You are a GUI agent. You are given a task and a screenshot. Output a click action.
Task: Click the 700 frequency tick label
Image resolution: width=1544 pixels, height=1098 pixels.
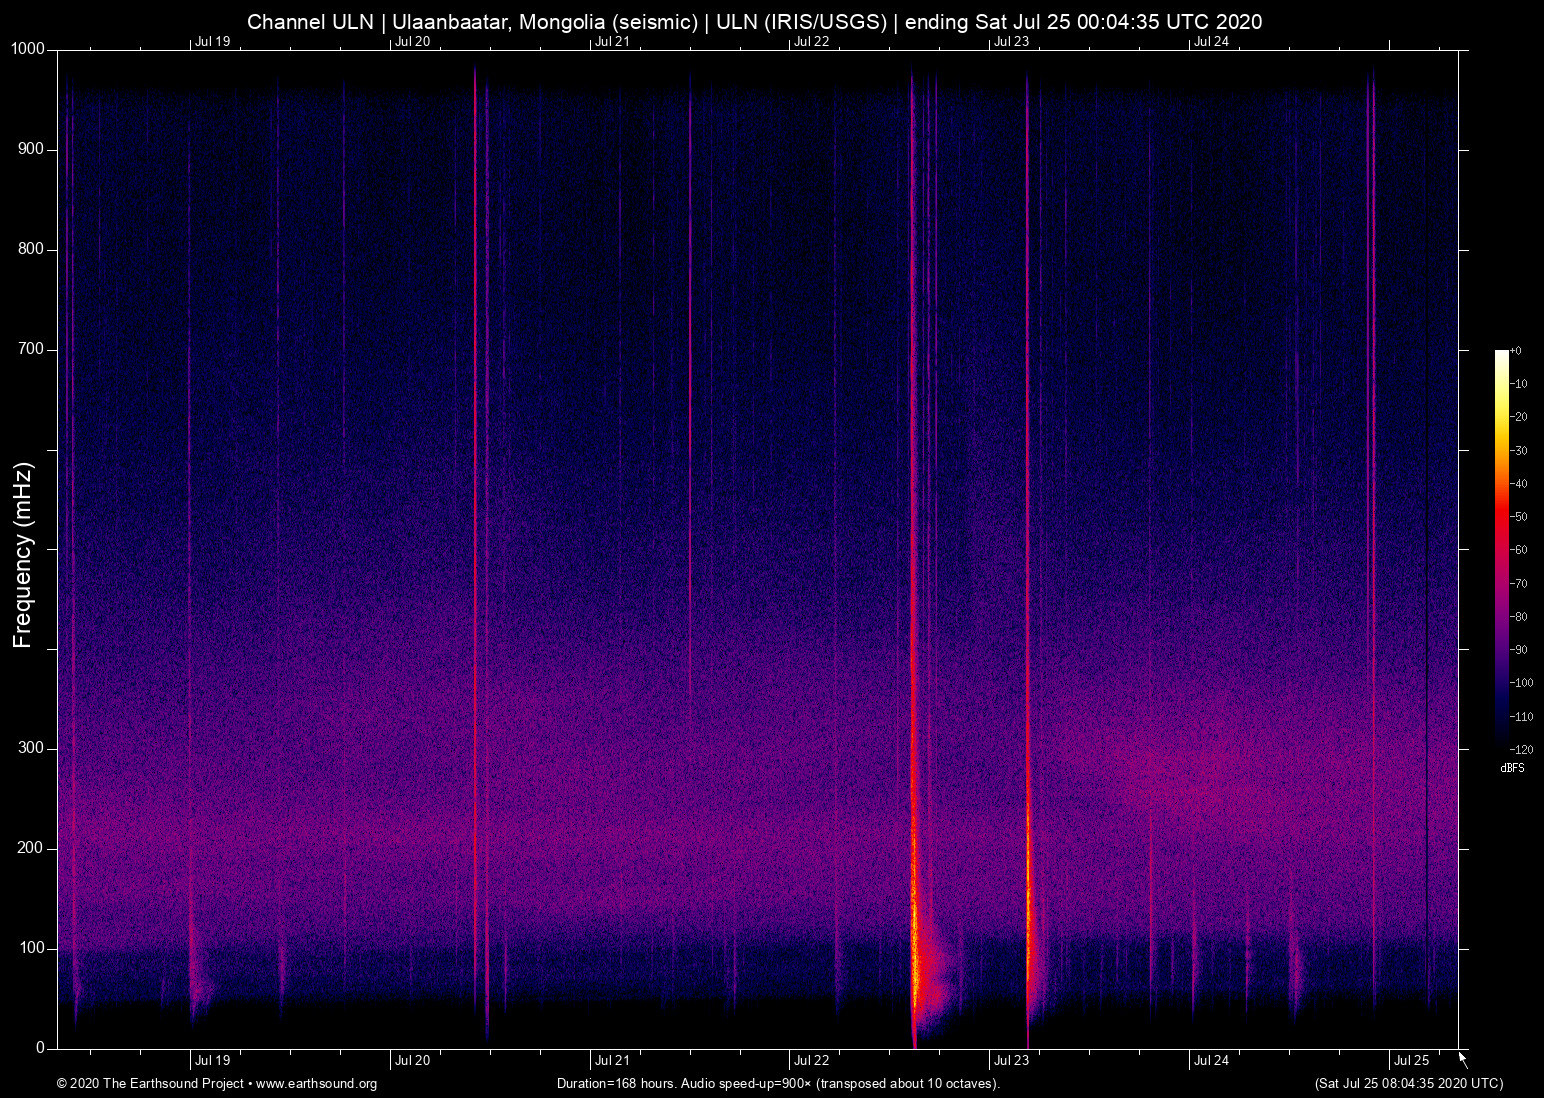pyautogui.click(x=31, y=349)
